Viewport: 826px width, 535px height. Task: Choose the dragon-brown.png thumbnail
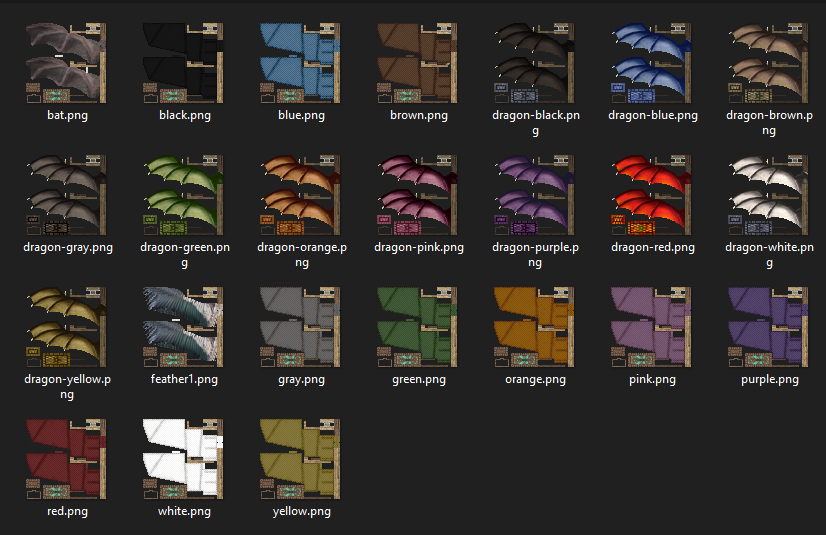point(768,63)
